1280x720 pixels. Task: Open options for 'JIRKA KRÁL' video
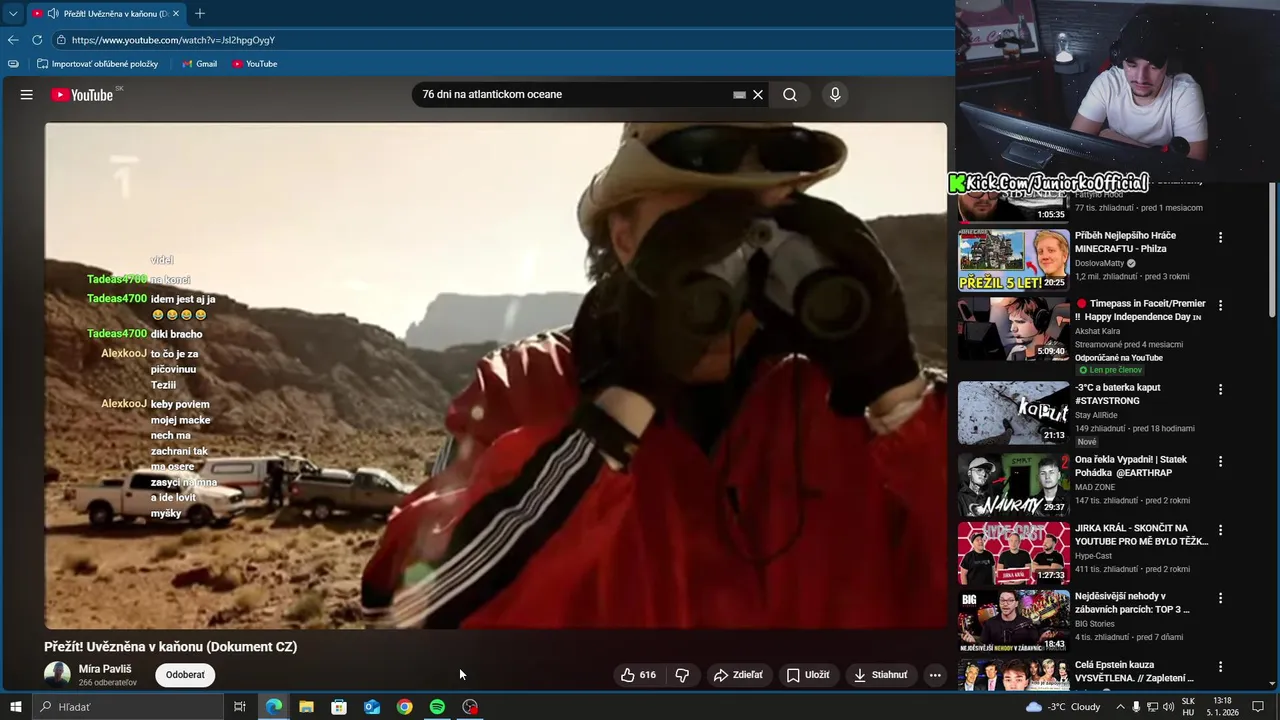pyautogui.click(x=1220, y=530)
